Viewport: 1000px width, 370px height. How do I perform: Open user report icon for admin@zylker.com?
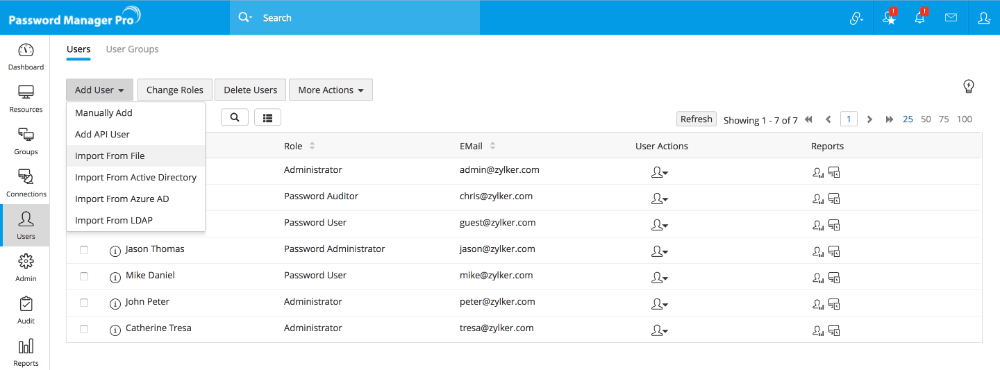tap(818, 172)
